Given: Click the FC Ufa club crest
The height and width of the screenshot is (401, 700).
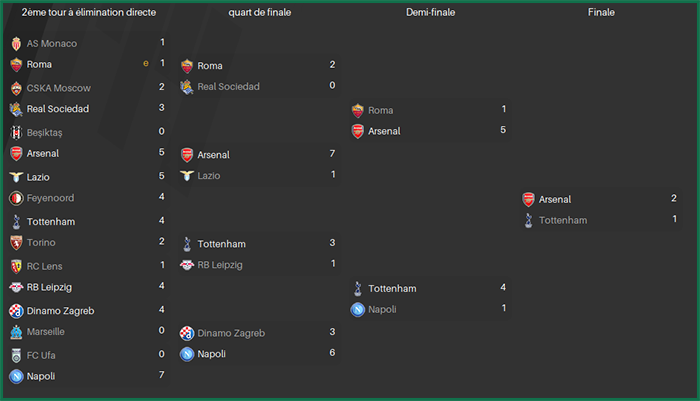Looking at the screenshot, I should (x=16, y=355).
